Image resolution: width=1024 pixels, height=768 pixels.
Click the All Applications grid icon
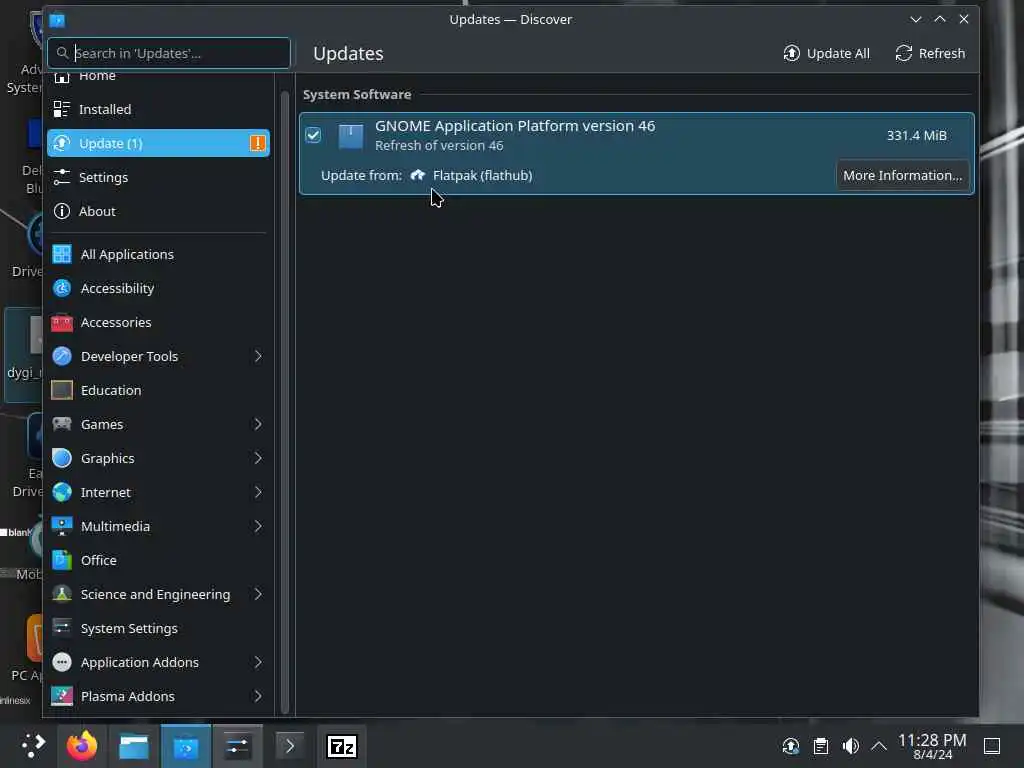point(62,254)
